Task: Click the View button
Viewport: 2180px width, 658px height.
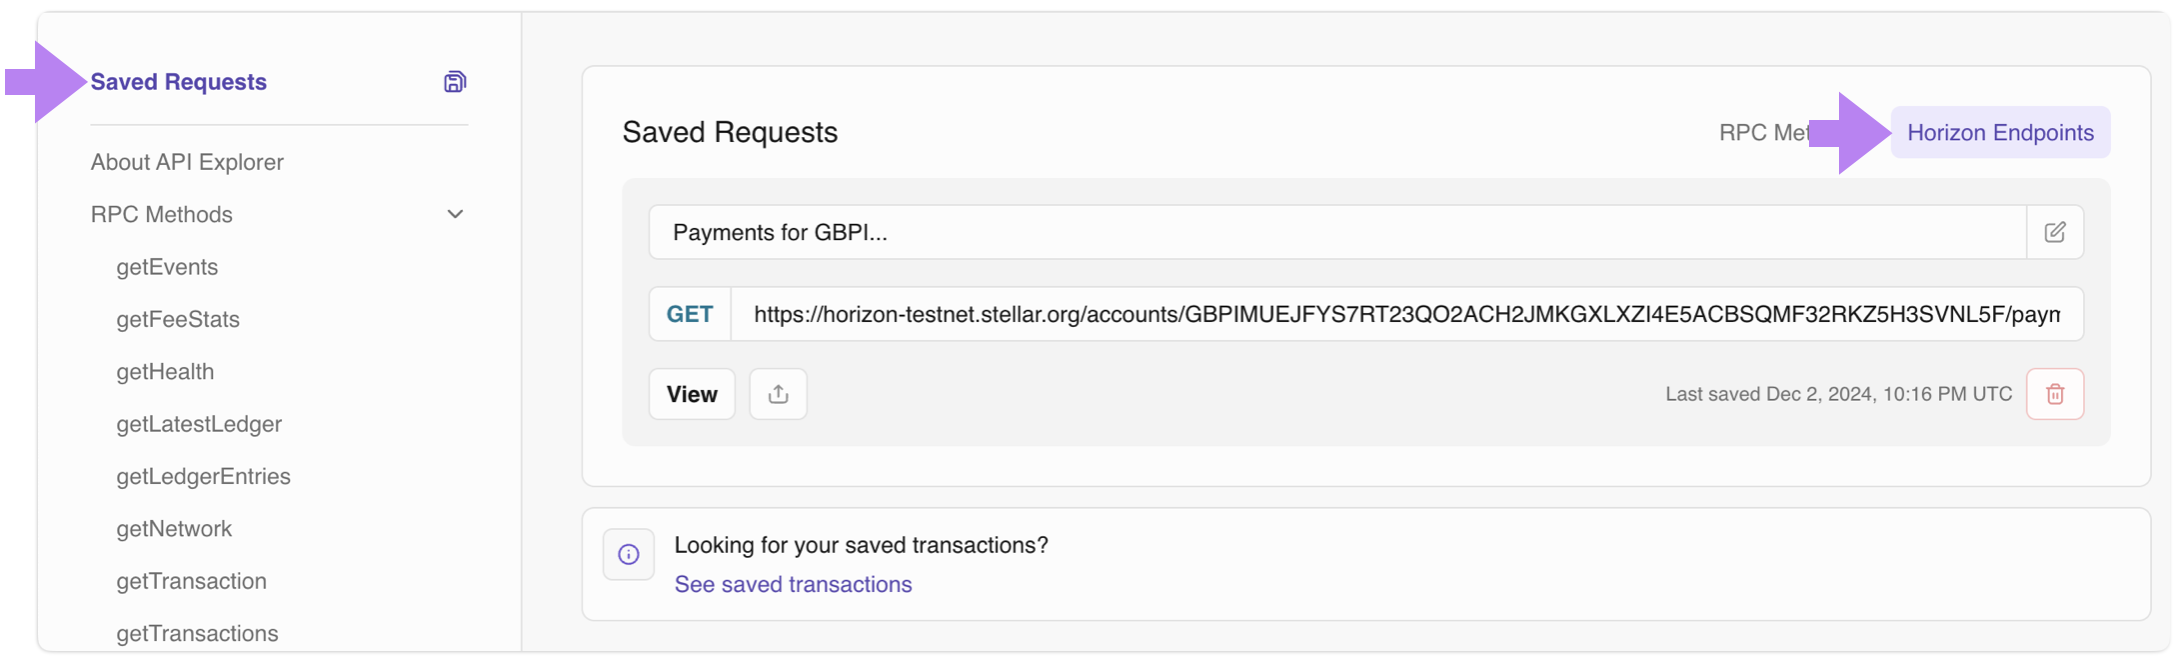Action: point(692,394)
